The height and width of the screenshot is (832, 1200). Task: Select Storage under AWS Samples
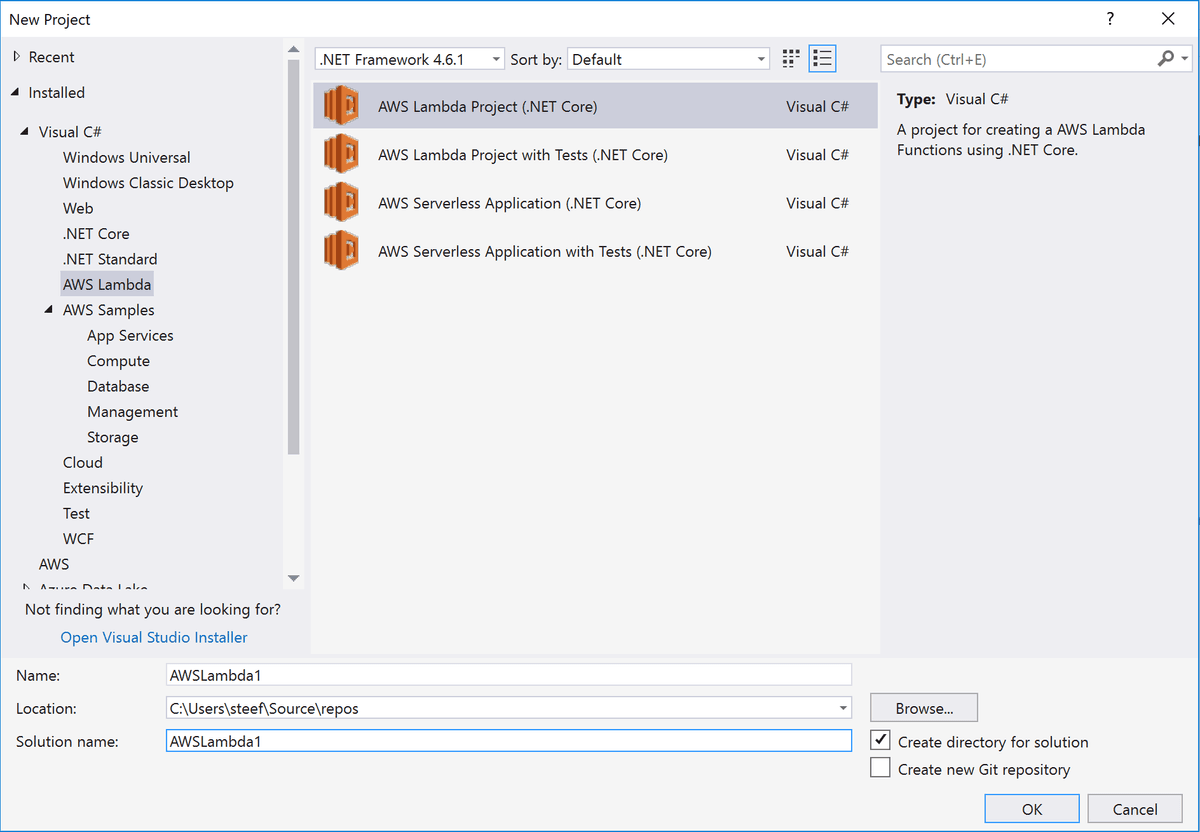(x=112, y=437)
